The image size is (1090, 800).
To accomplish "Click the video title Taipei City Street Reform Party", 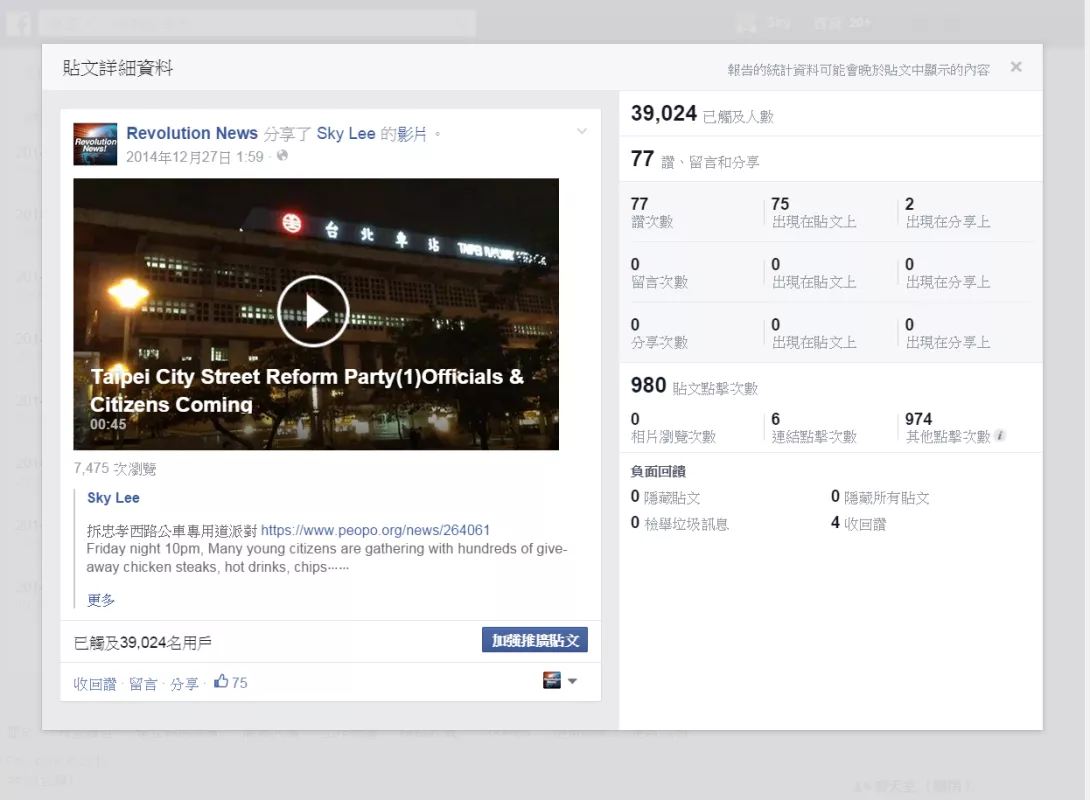I will (x=307, y=390).
